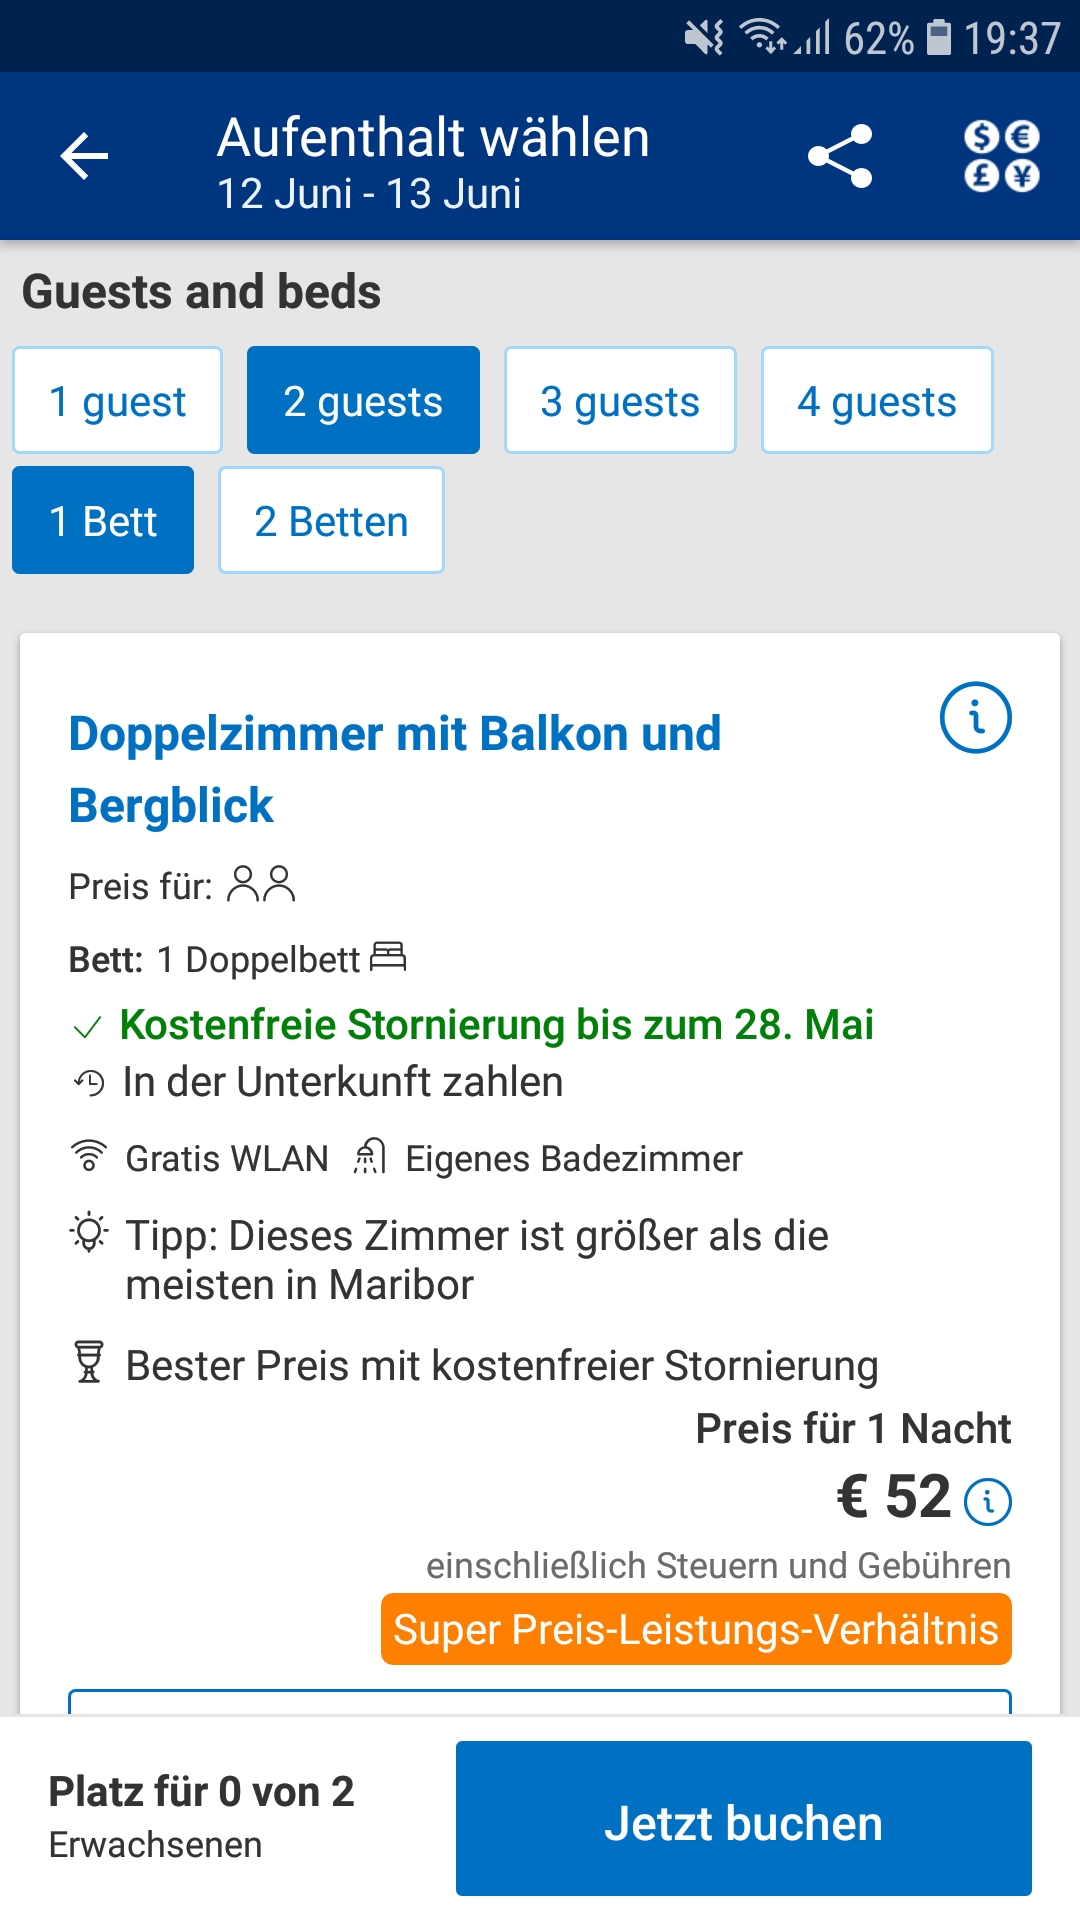Select the 1 guest option
Image resolution: width=1080 pixels, height=1920 pixels.
tap(117, 401)
